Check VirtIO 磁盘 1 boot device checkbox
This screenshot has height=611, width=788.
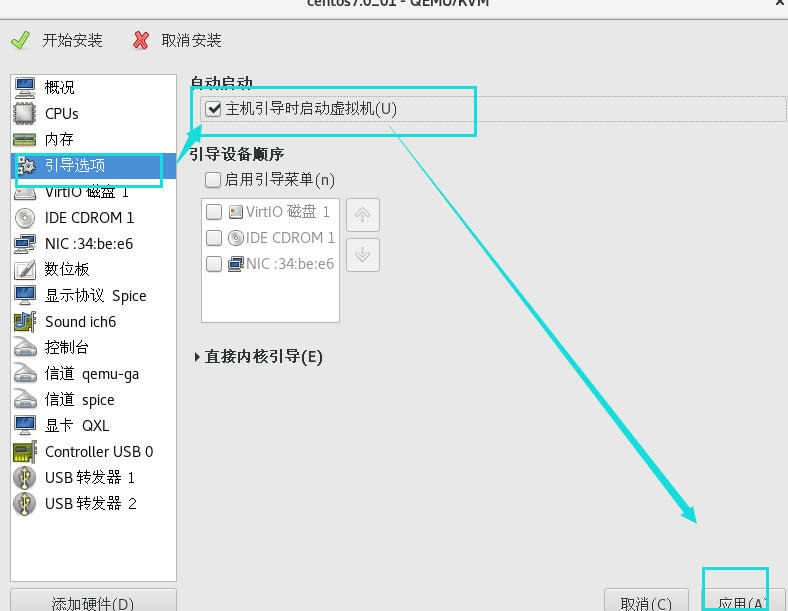coord(214,212)
